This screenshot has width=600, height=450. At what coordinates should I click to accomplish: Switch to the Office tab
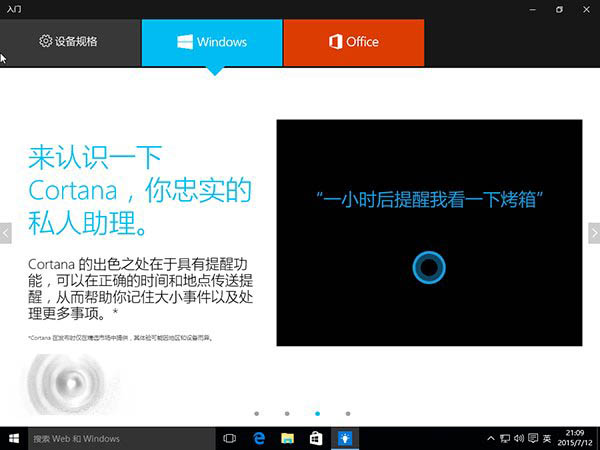click(354, 42)
